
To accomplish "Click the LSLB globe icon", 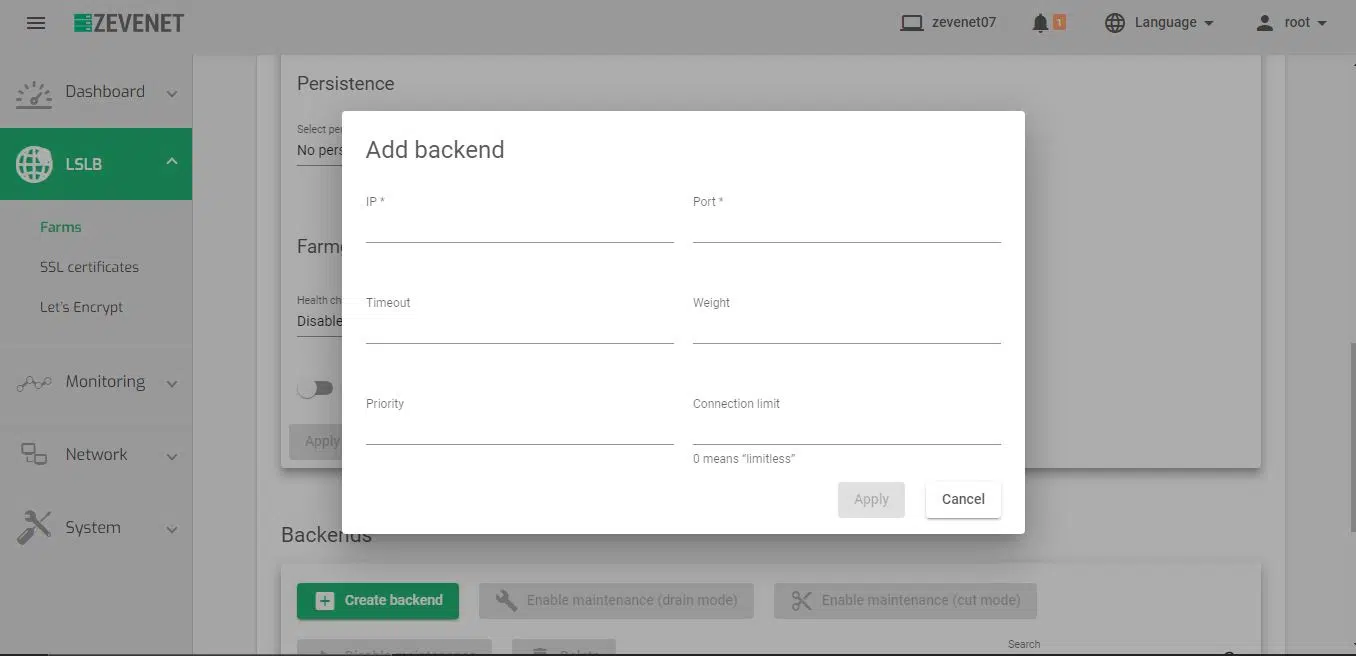I will coord(34,164).
